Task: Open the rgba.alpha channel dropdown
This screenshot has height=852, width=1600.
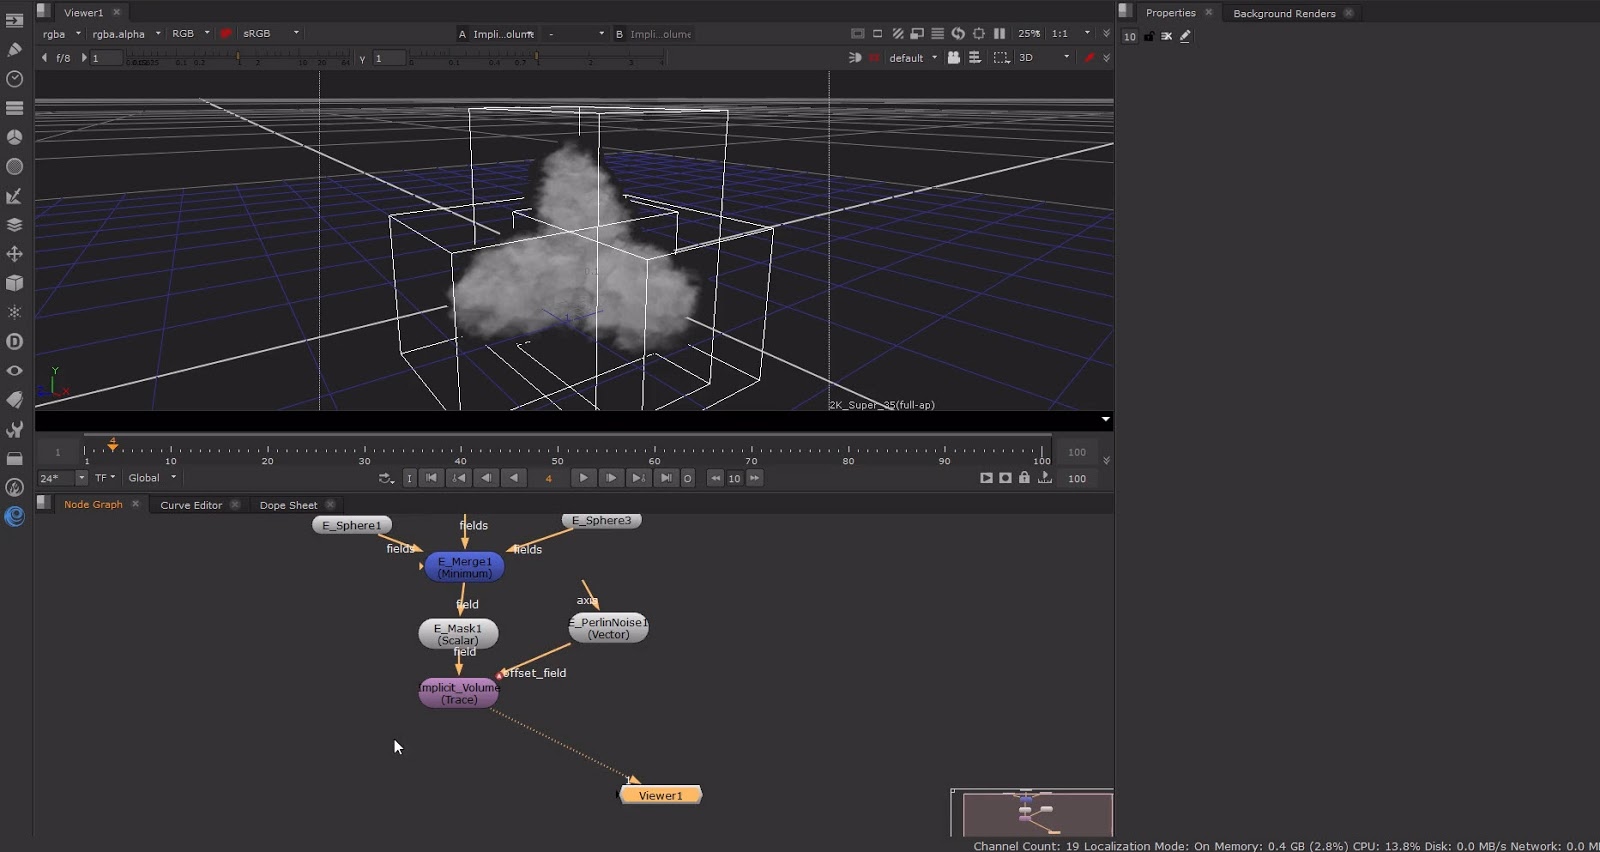Action: point(126,34)
